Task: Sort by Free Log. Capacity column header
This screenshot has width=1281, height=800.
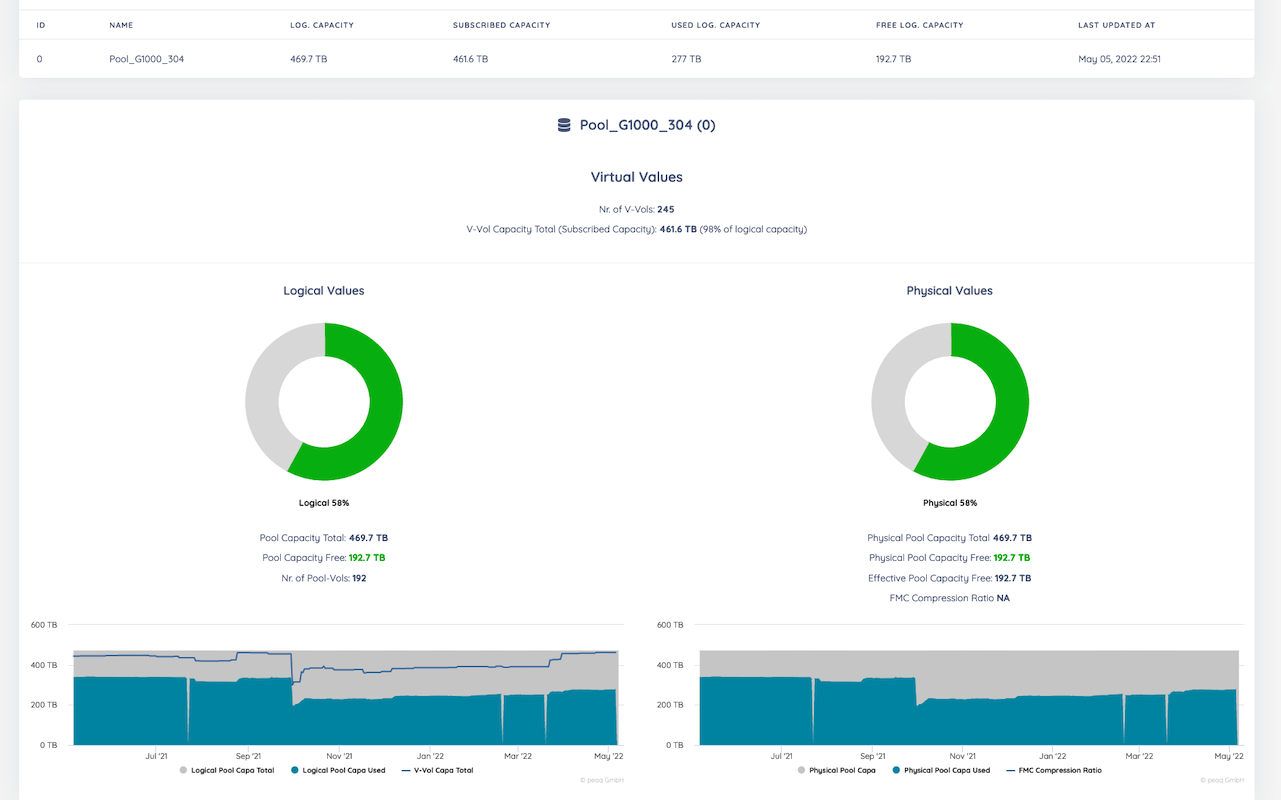Action: pos(919,25)
